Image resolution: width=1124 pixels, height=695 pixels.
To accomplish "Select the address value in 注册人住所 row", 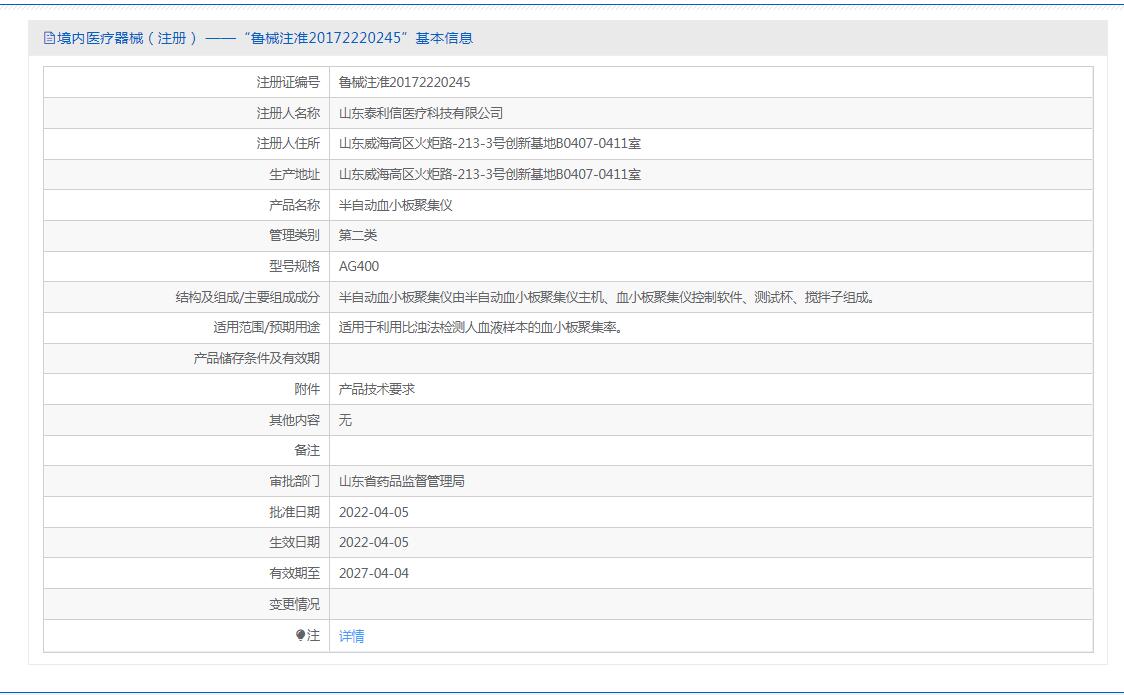I will point(490,144).
